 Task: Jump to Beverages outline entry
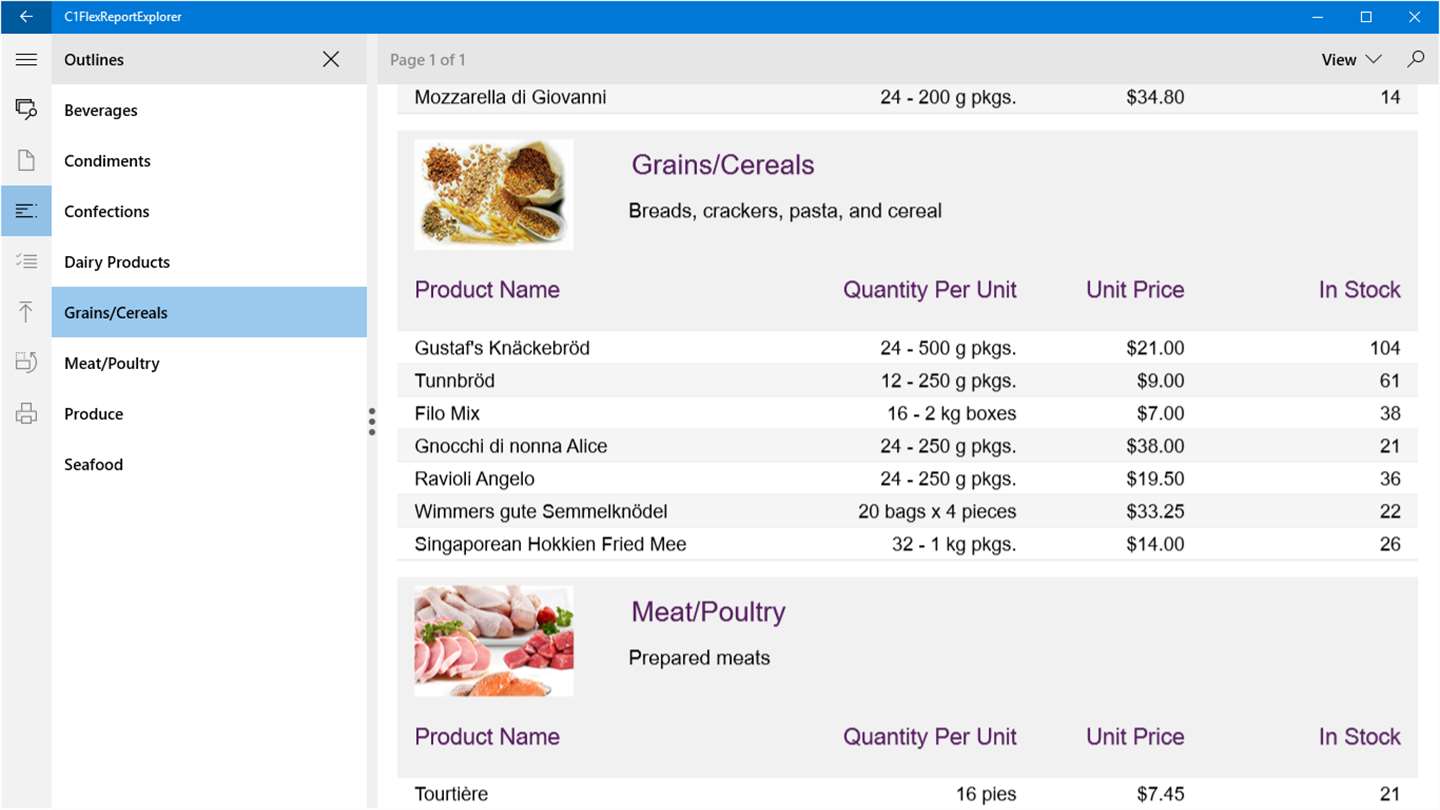(101, 110)
